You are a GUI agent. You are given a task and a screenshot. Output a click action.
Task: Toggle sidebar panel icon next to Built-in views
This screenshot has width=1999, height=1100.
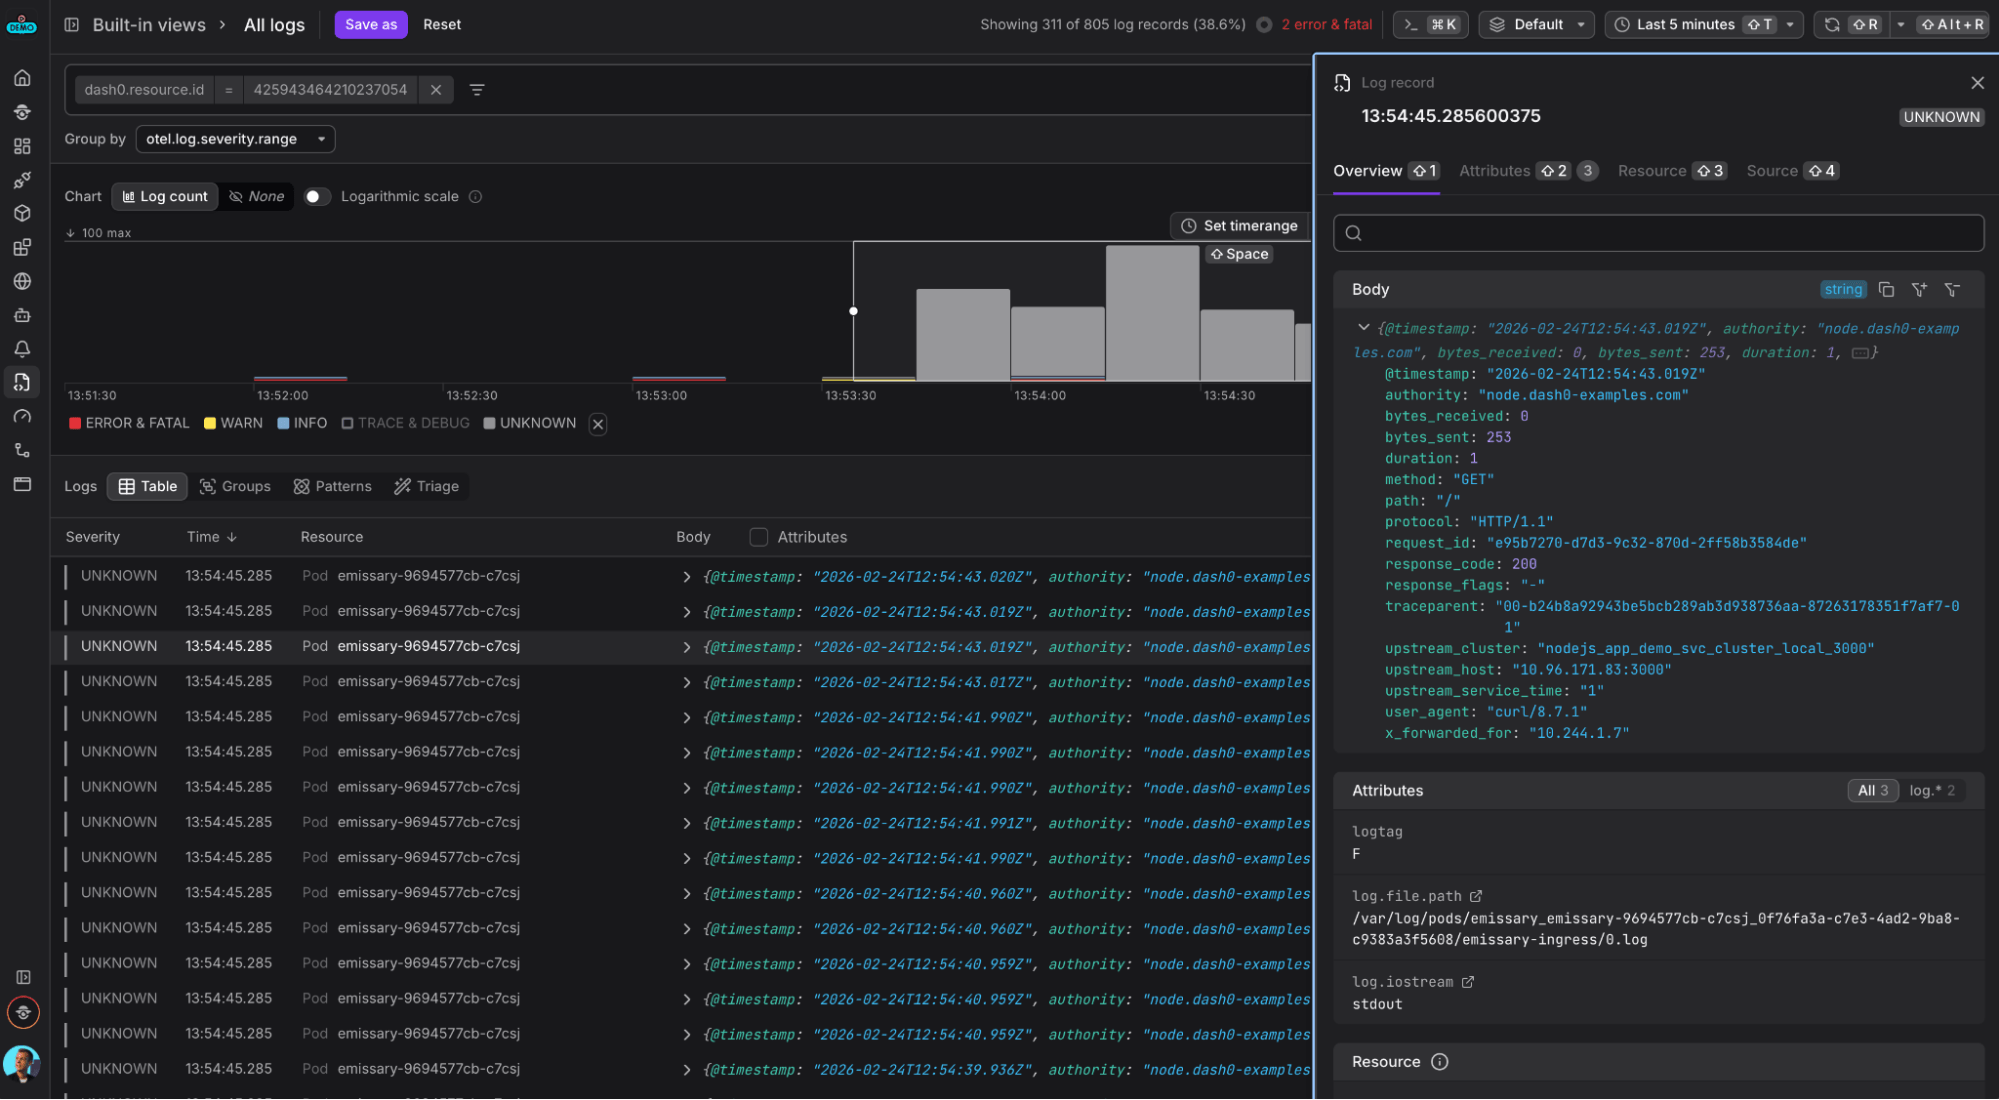pos(72,25)
